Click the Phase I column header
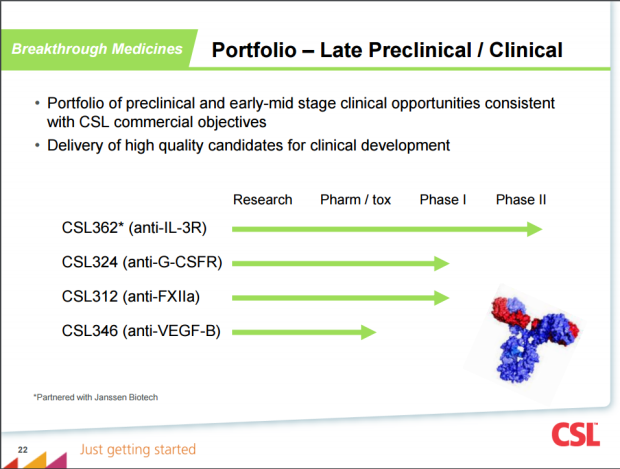 click(x=442, y=200)
